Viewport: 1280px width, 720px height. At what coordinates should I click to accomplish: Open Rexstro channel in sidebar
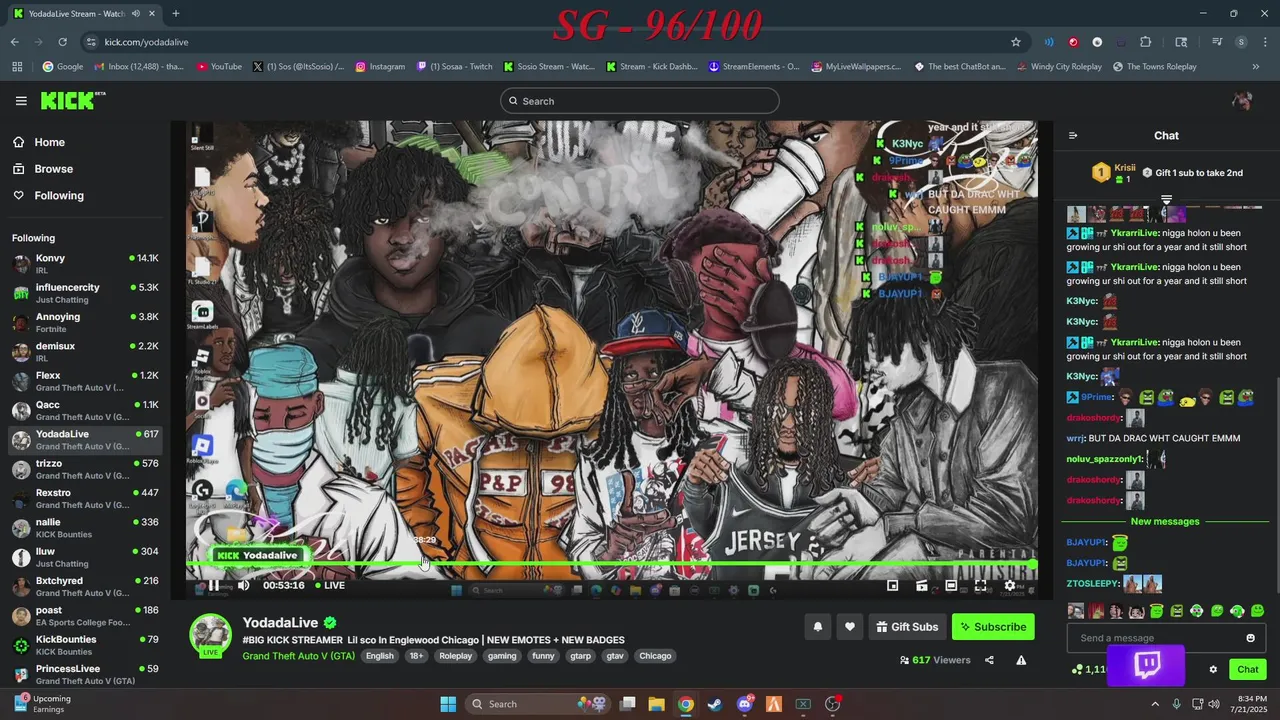85,498
